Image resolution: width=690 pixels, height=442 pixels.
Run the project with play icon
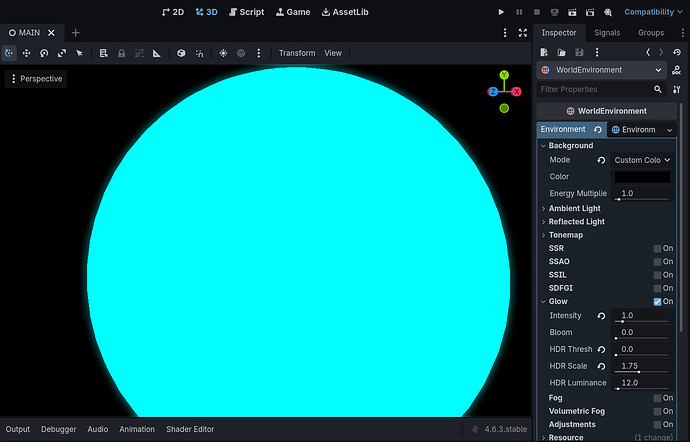click(x=501, y=12)
